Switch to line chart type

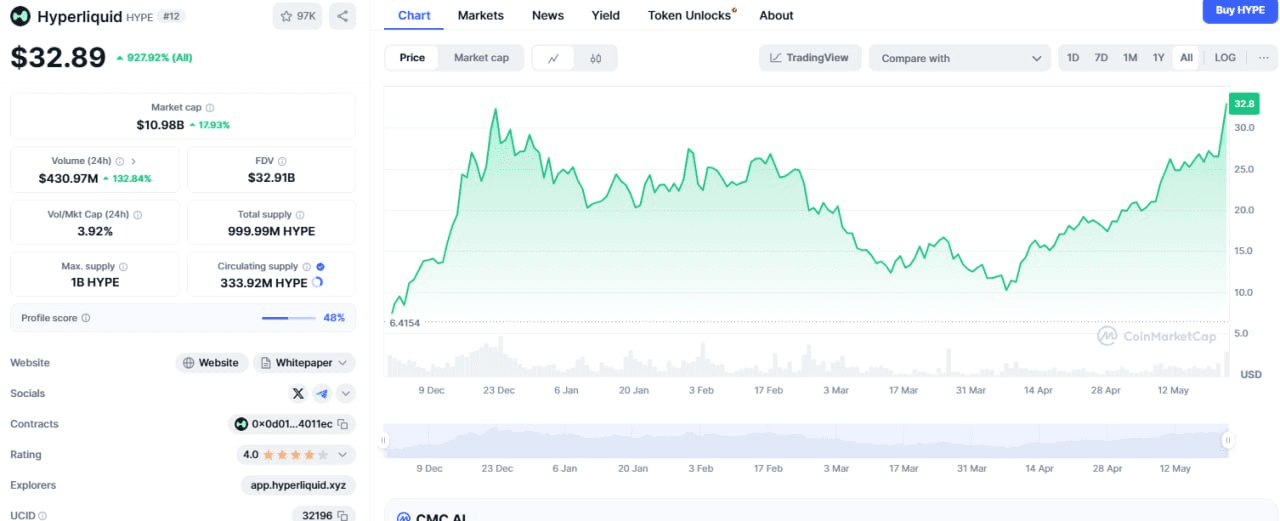point(554,58)
